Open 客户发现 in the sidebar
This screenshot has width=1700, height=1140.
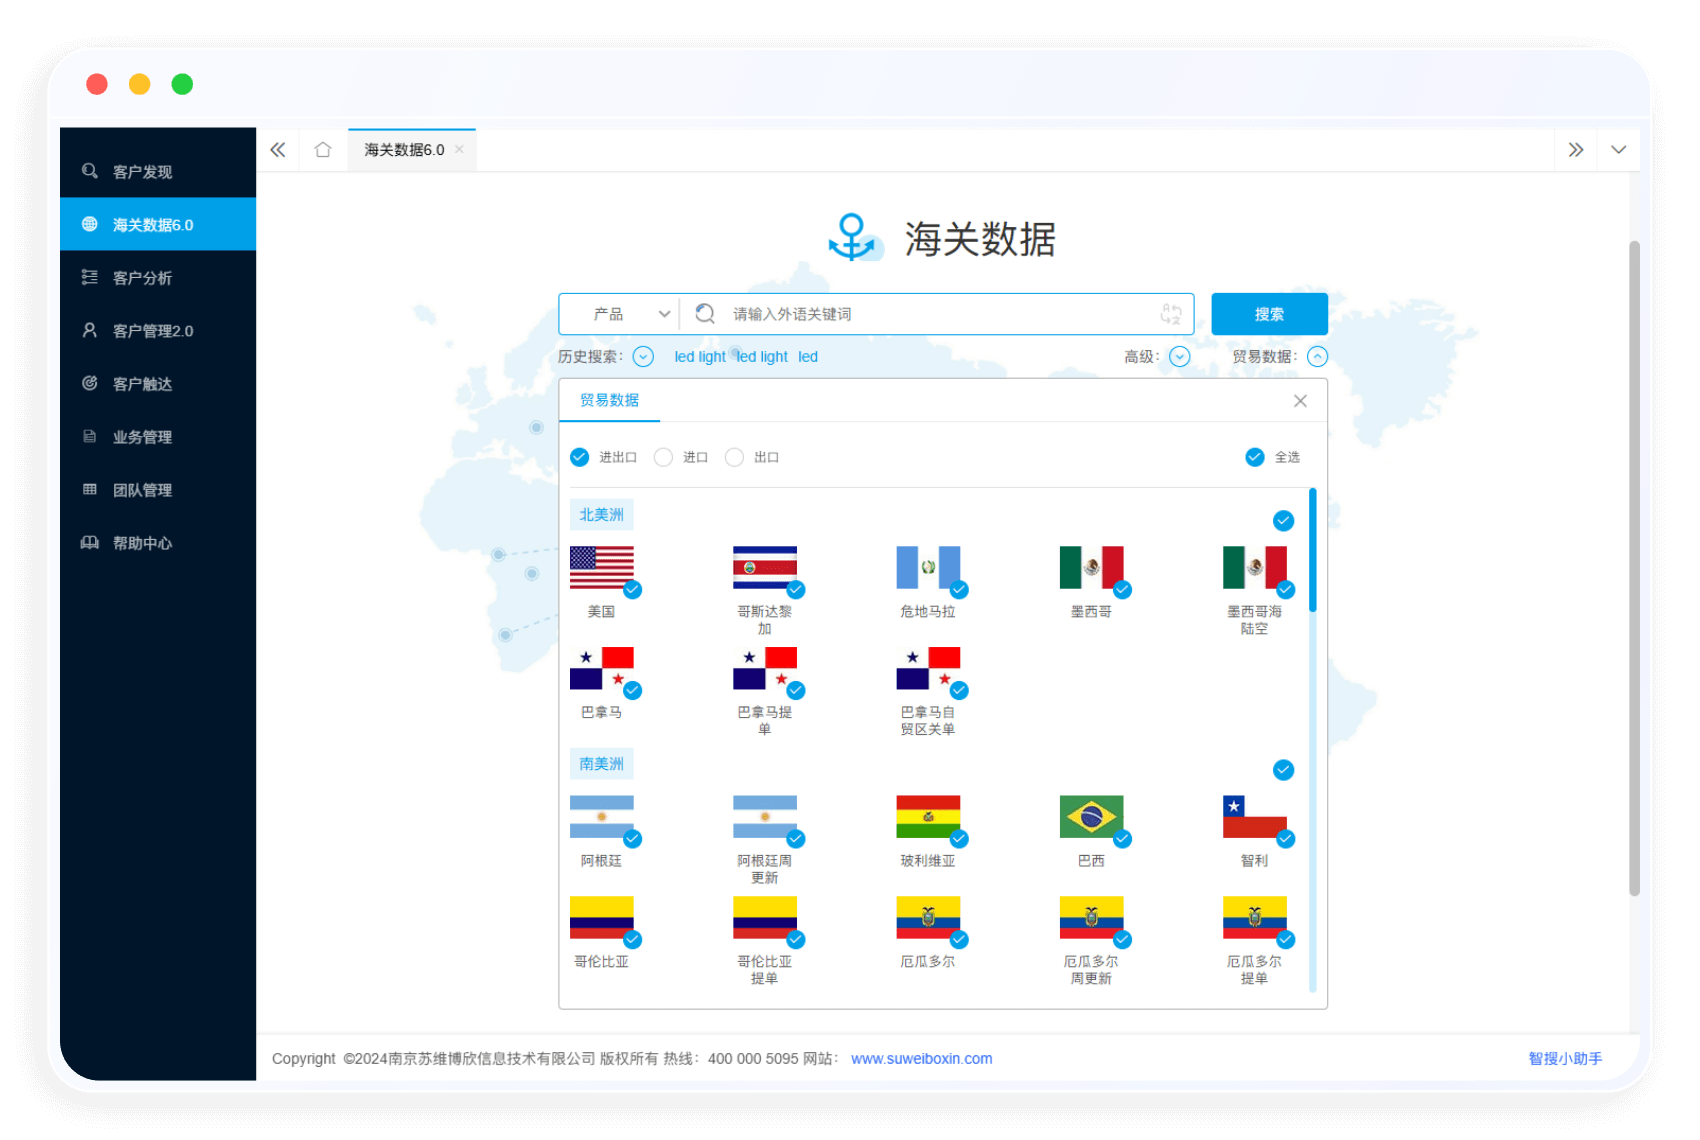click(142, 172)
